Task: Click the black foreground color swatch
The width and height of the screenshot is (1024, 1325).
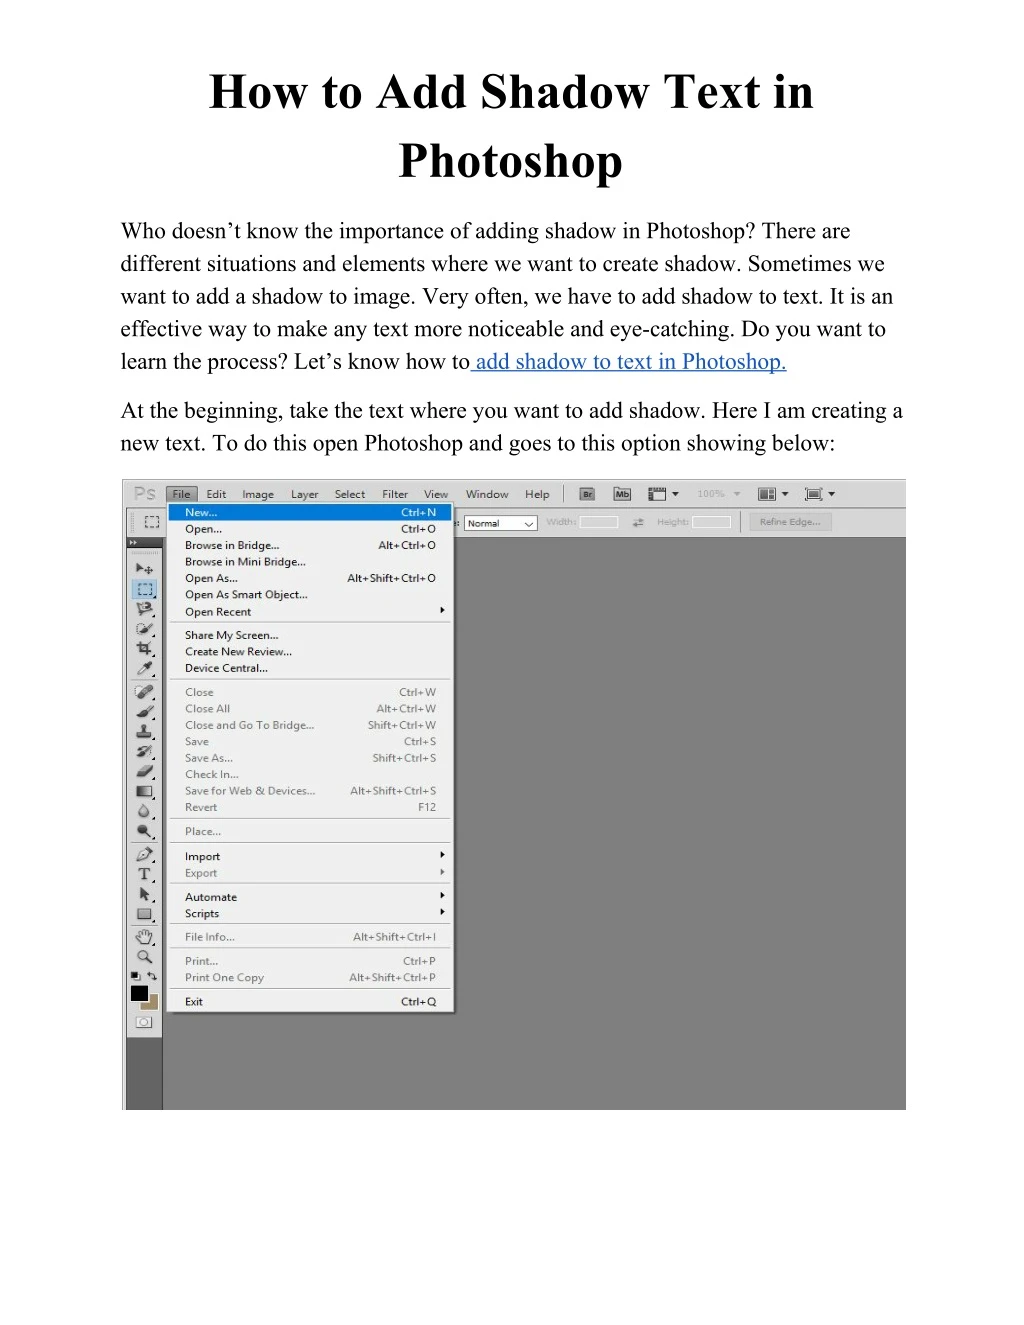Action: [139, 994]
